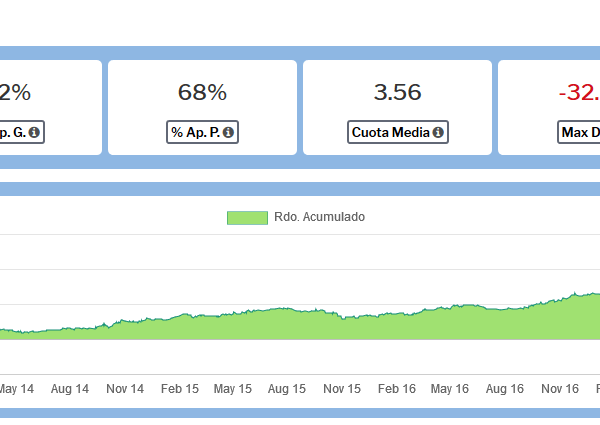Viewport: 600px width, 425px height.
Task: Click the May 15 axis label
Action: [233, 389]
